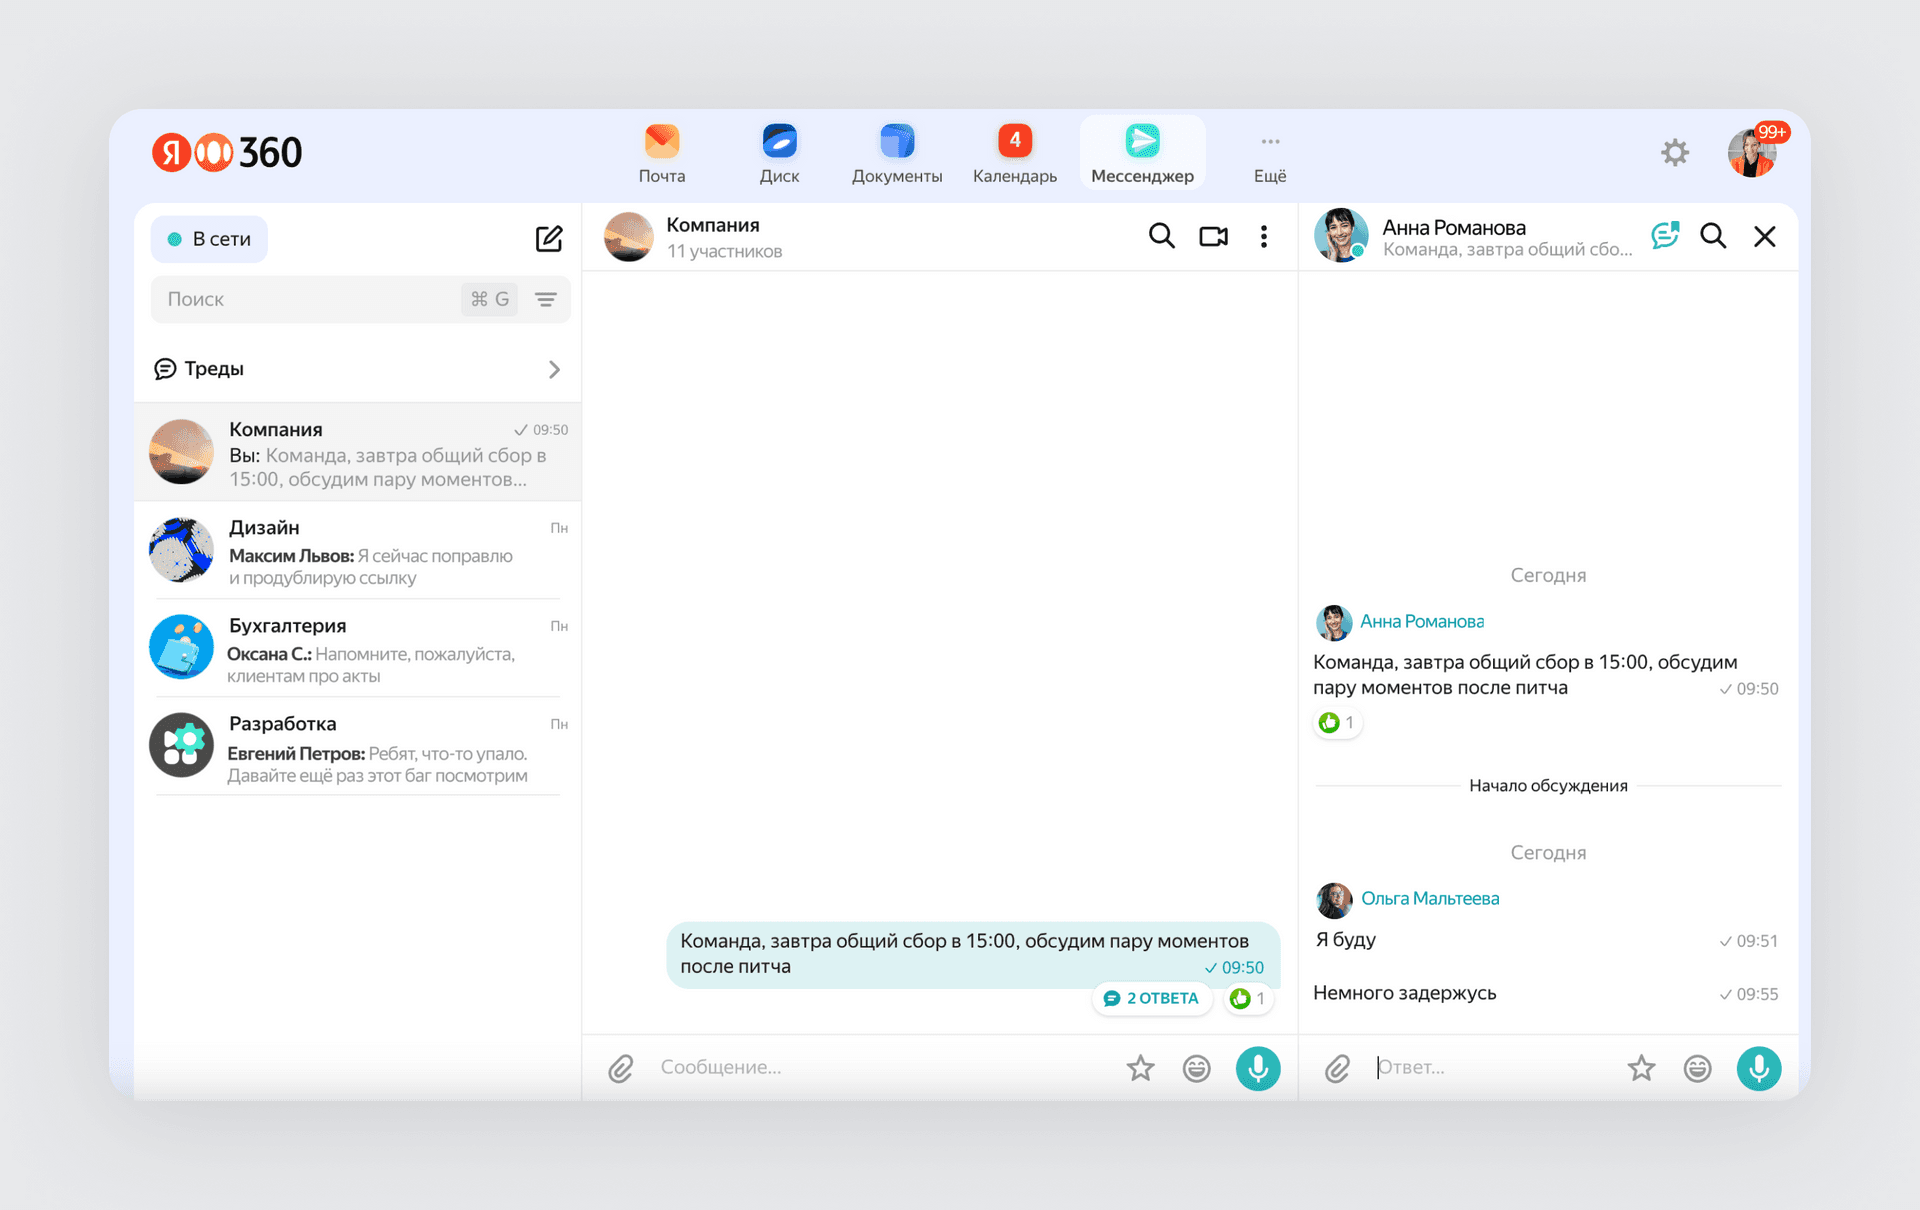This screenshot has width=1920, height=1210.
Task: Open the В сети status selector
Action: [209, 239]
